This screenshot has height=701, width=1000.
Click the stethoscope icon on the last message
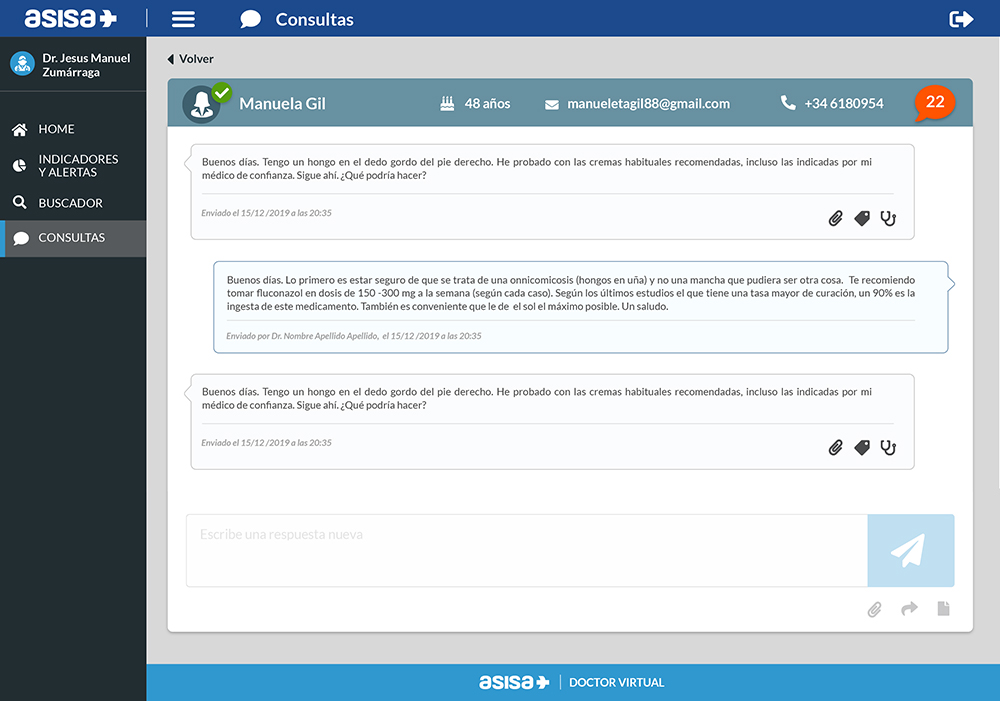(x=888, y=448)
